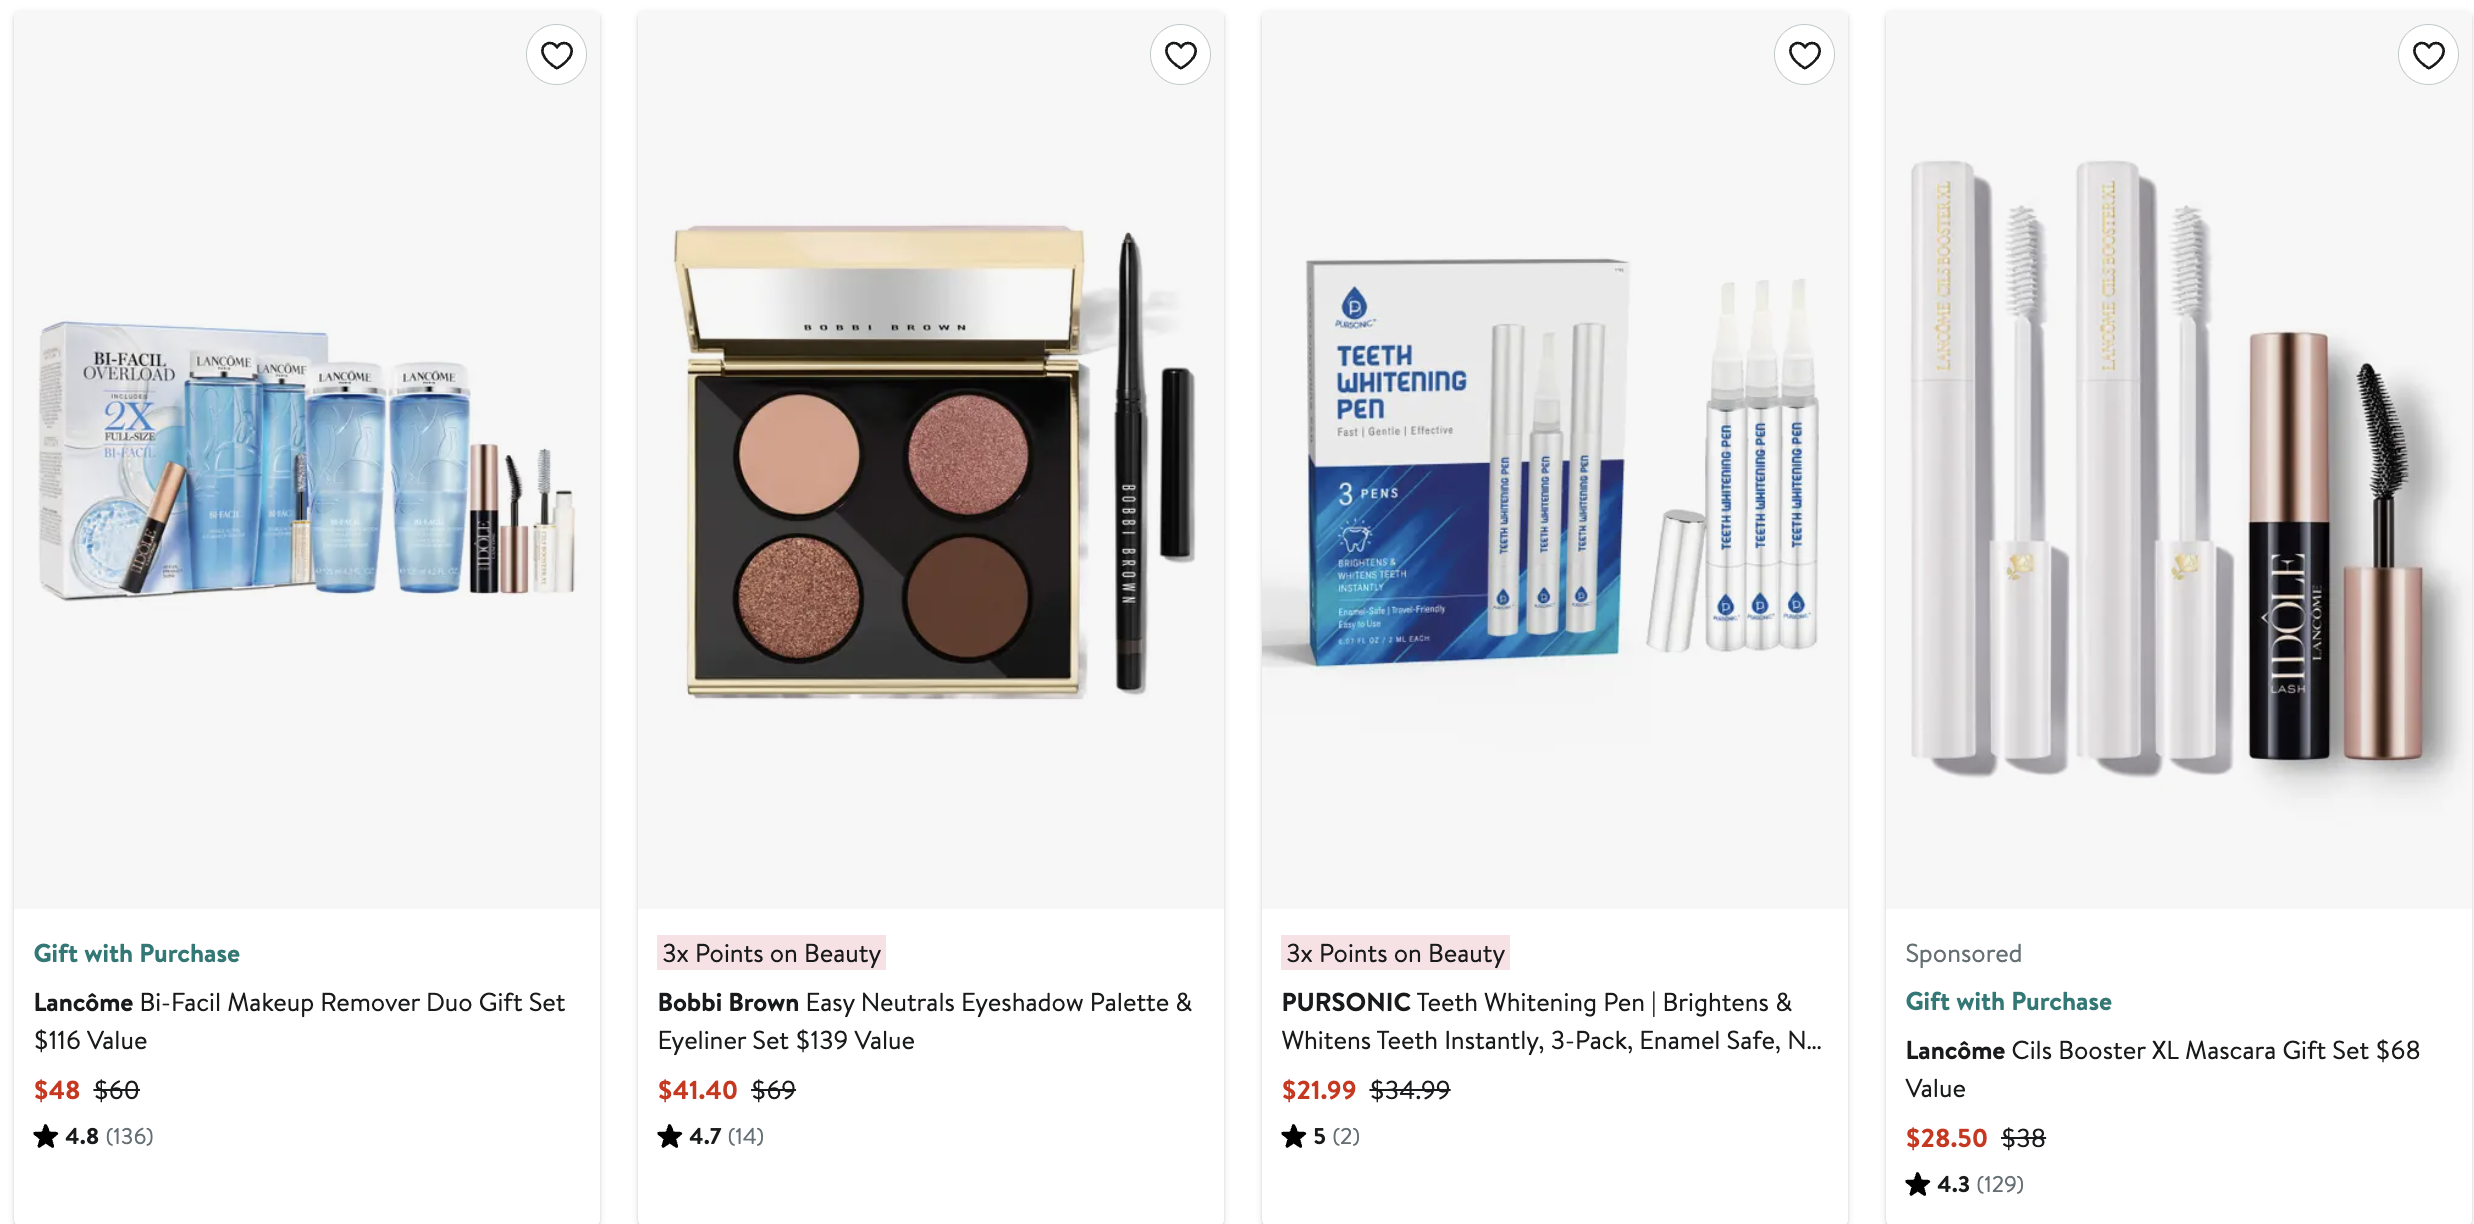This screenshot has height=1224, width=2474.
Task: Open 4.8 star rating with 136 reviews
Action: (94, 1136)
